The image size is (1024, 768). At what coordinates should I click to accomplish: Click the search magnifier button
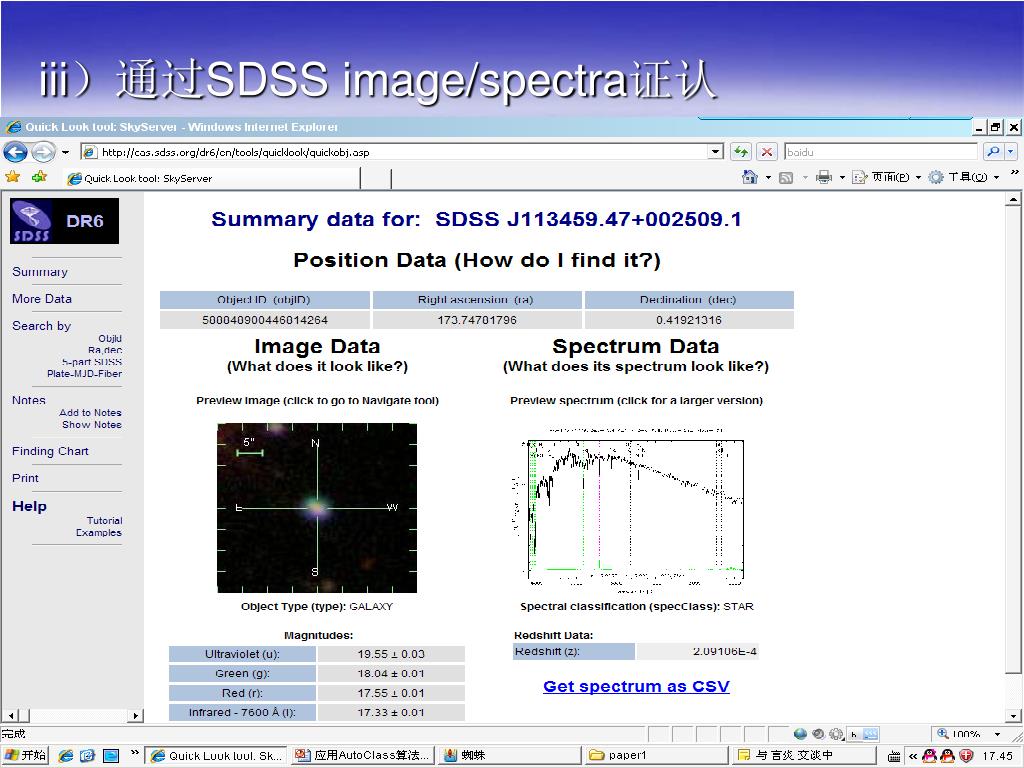(993, 152)
